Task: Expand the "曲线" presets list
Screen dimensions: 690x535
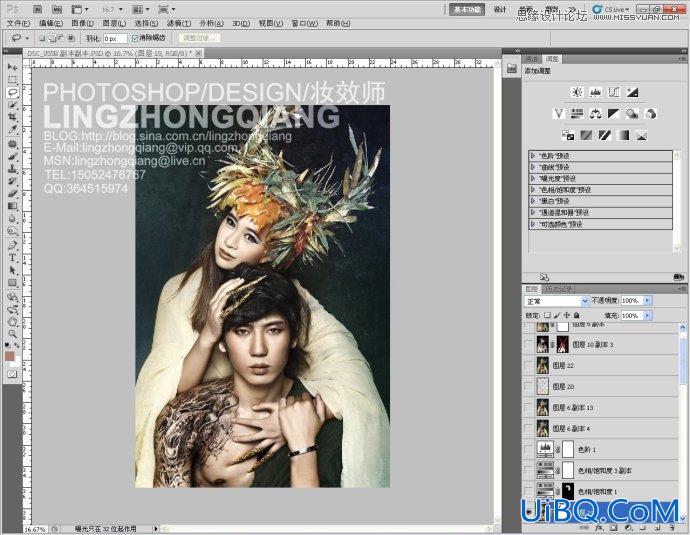Action: [533, 167]
